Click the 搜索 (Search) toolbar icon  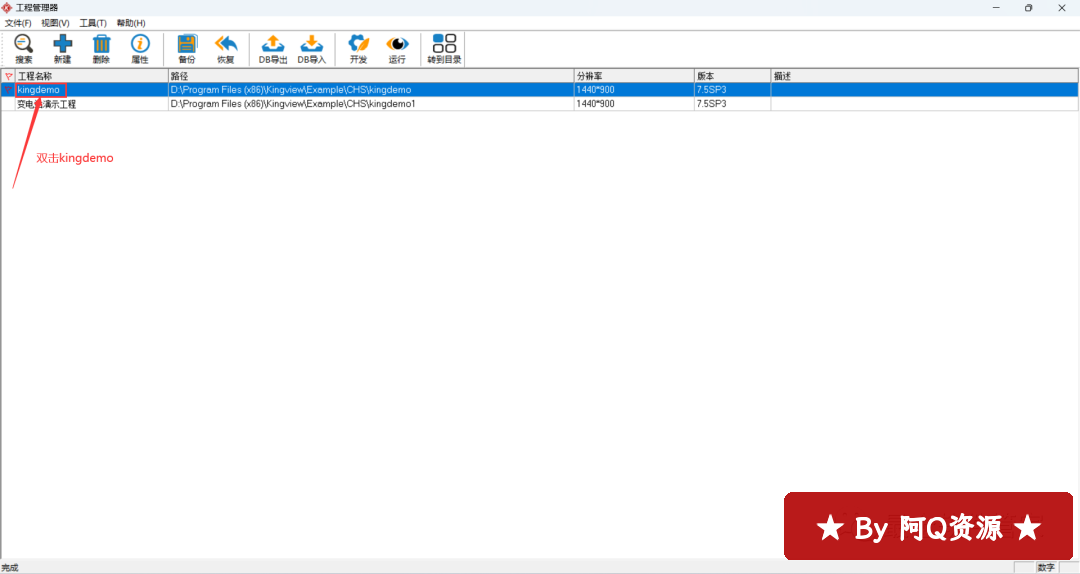(x=24, y=47)
